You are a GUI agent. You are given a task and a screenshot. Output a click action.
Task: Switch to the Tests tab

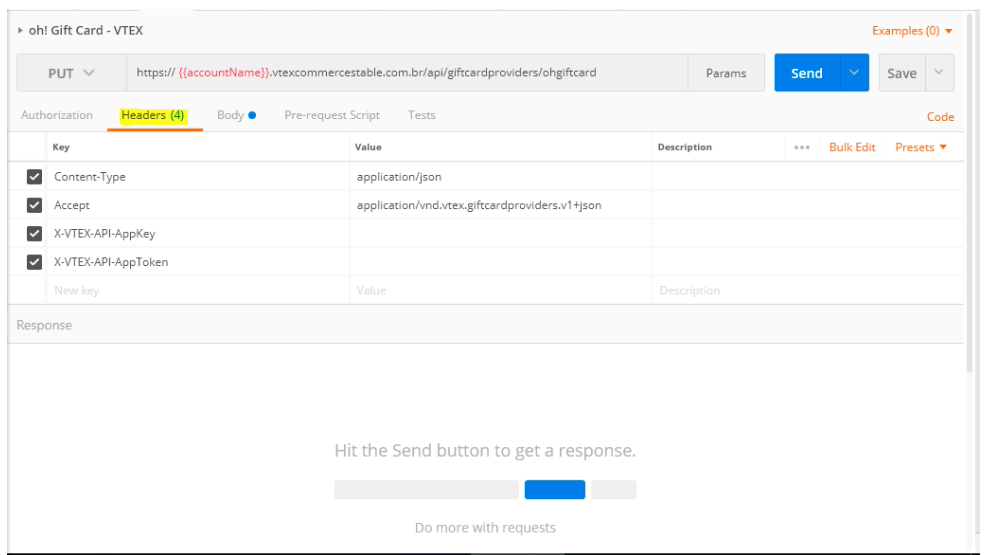(421, 116)
